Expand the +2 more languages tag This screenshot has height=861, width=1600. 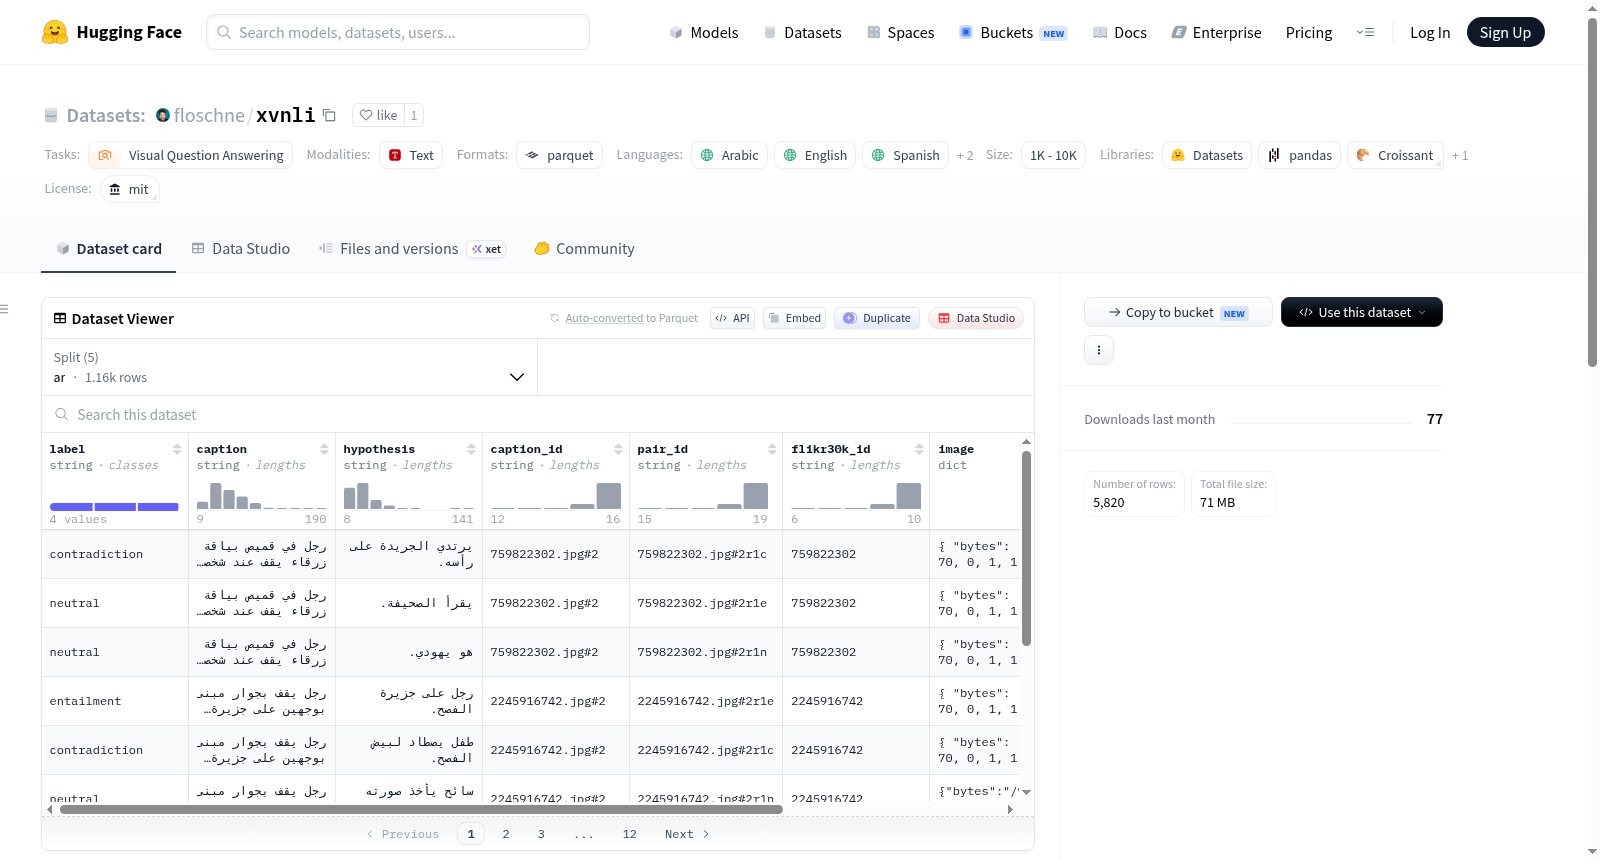point(965,155)
